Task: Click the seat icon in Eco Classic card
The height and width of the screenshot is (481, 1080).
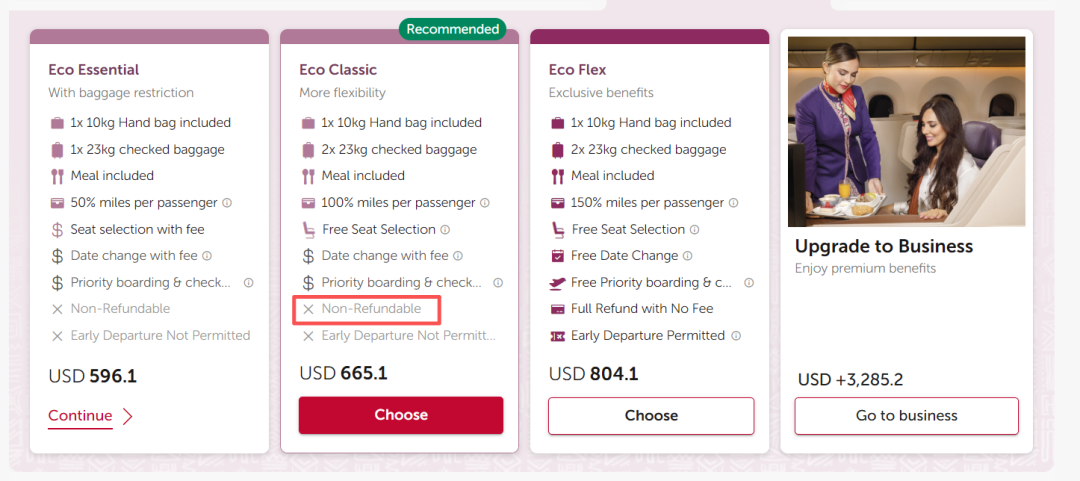Action: point(308,230)
